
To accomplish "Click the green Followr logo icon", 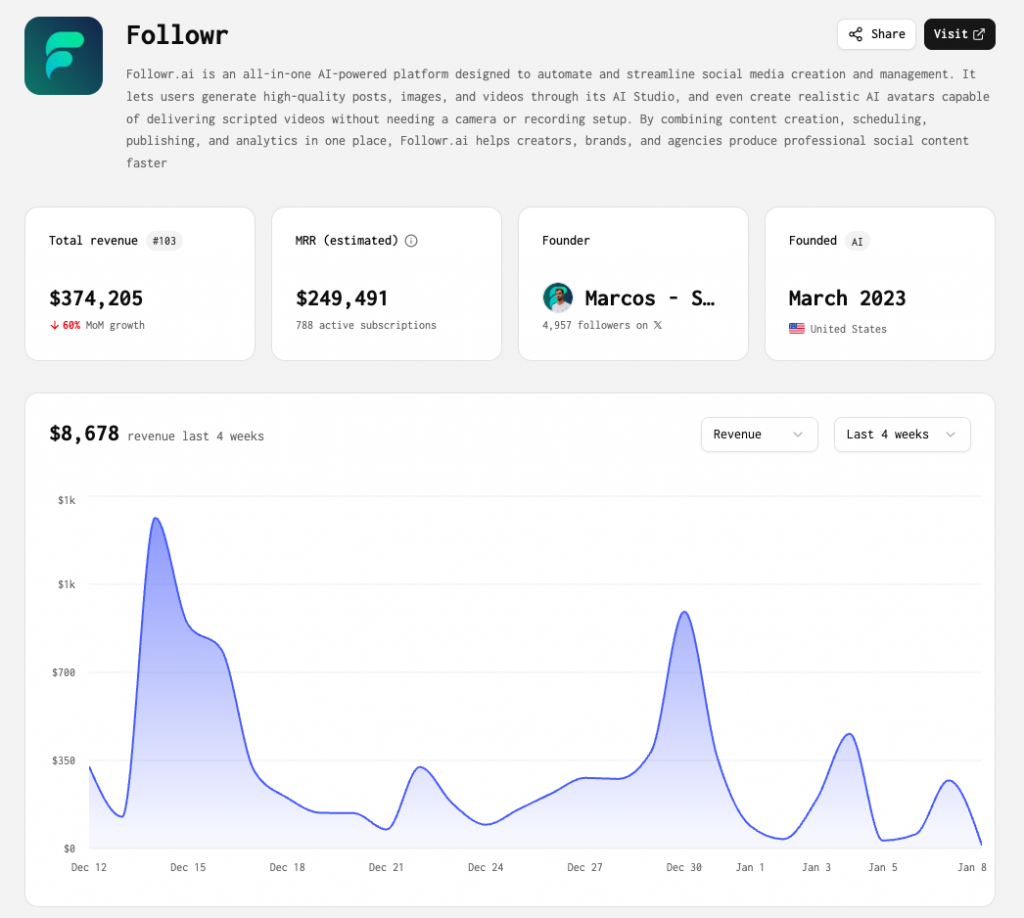I will (63, 55).
